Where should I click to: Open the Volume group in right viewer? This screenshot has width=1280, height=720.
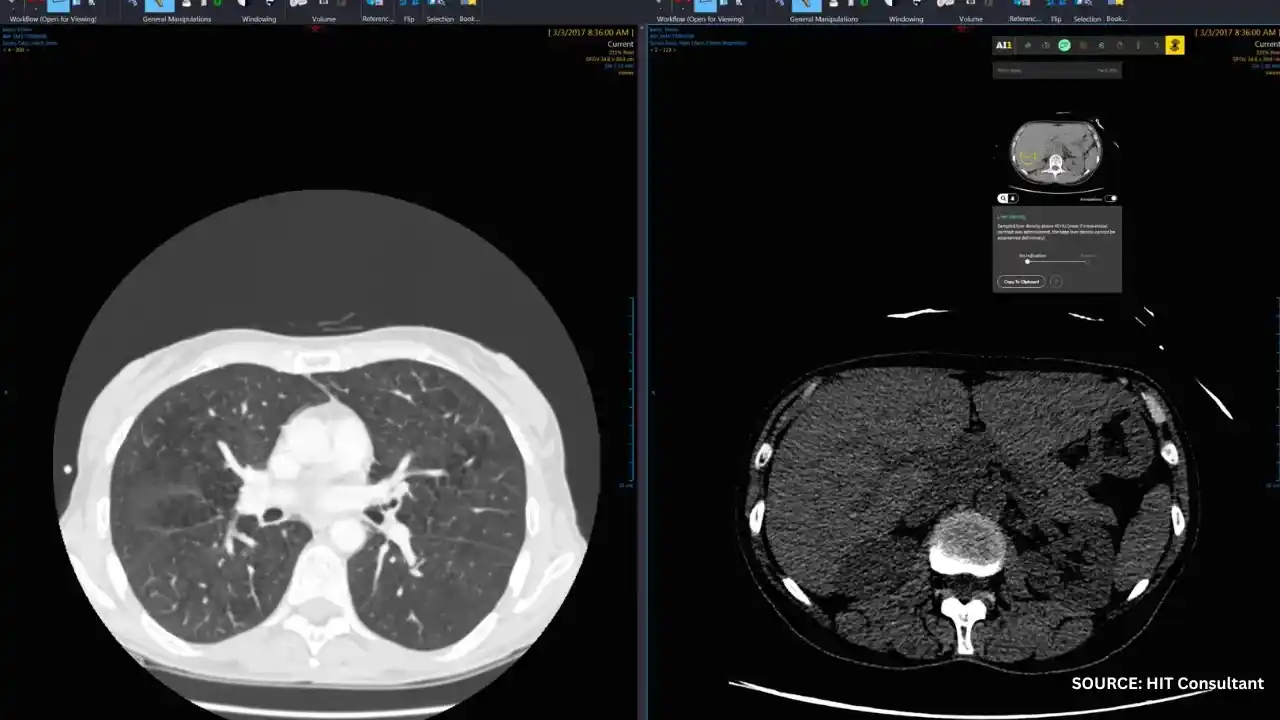click(x=971, y=19)
